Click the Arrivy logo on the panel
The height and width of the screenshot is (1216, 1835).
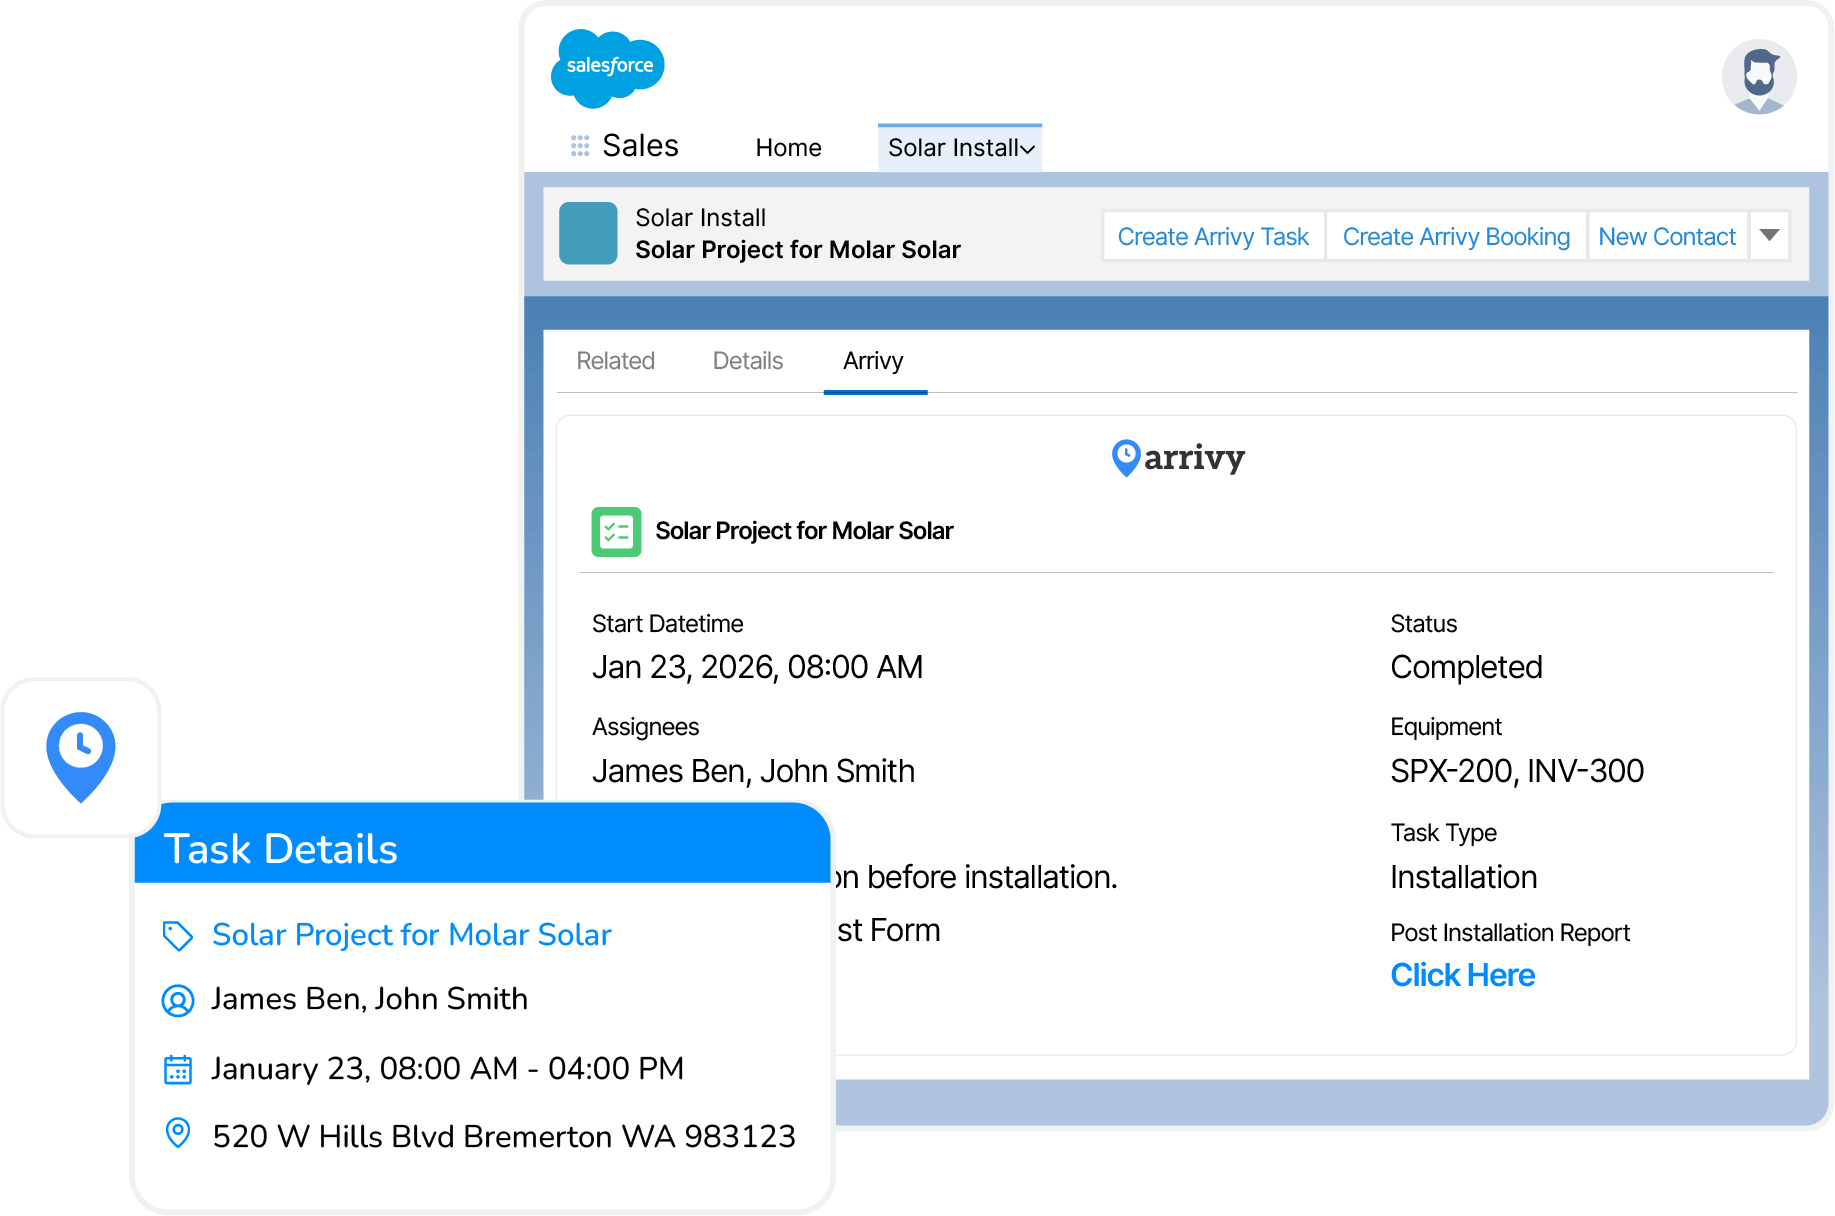(x=1177, y=458)
